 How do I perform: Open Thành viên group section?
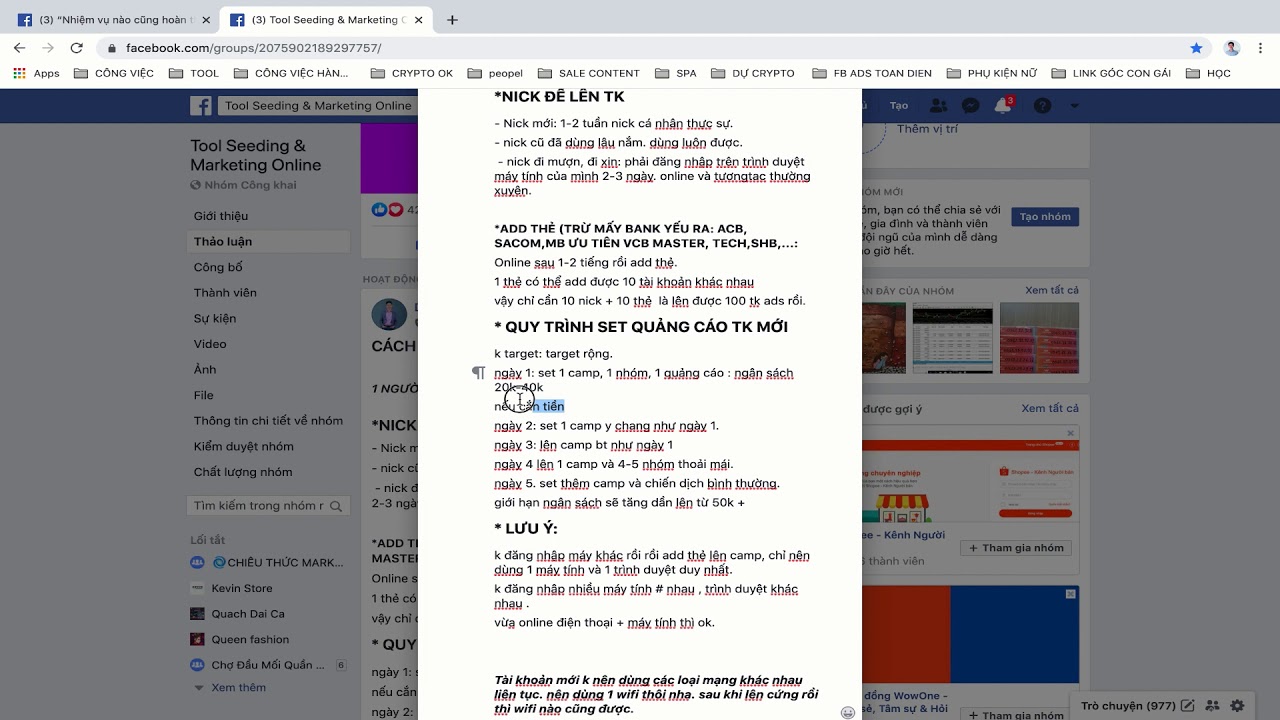[x=225, y=293]
